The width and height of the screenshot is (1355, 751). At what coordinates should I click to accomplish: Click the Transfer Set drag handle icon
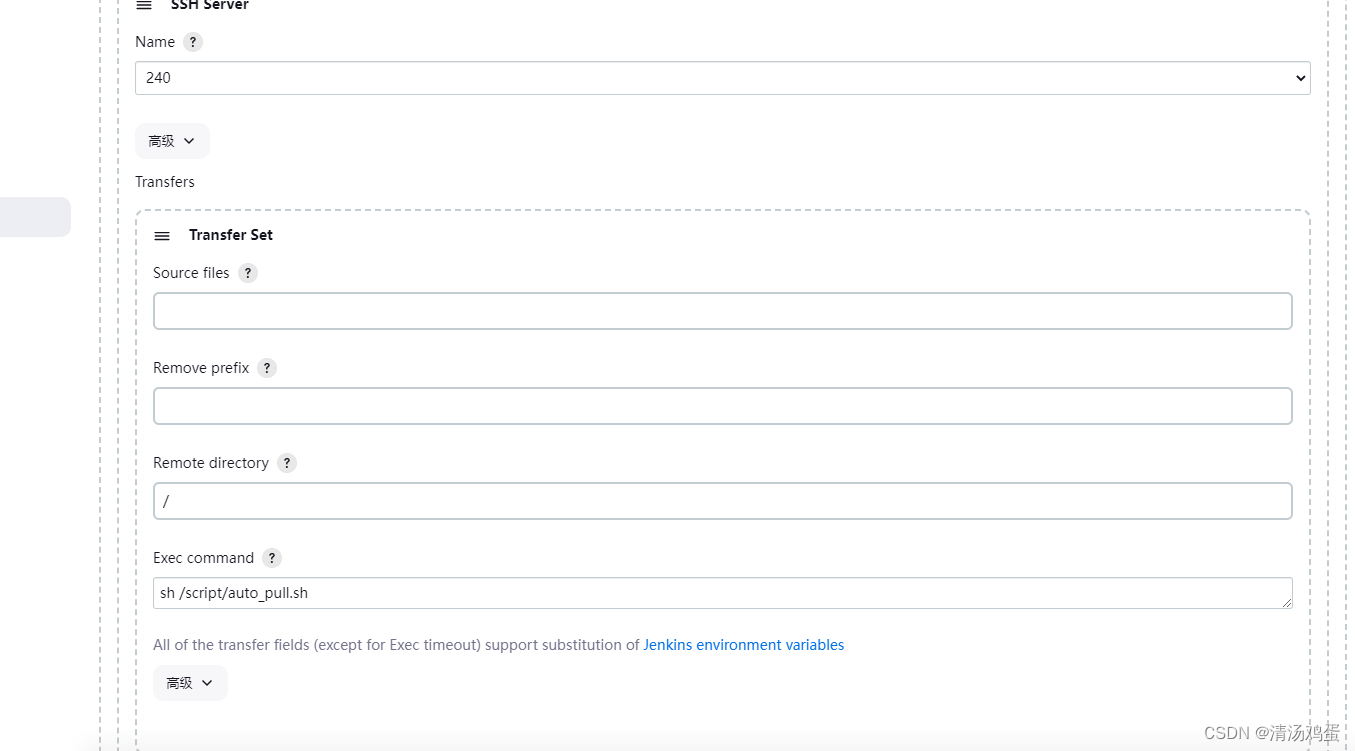(162, 236)
